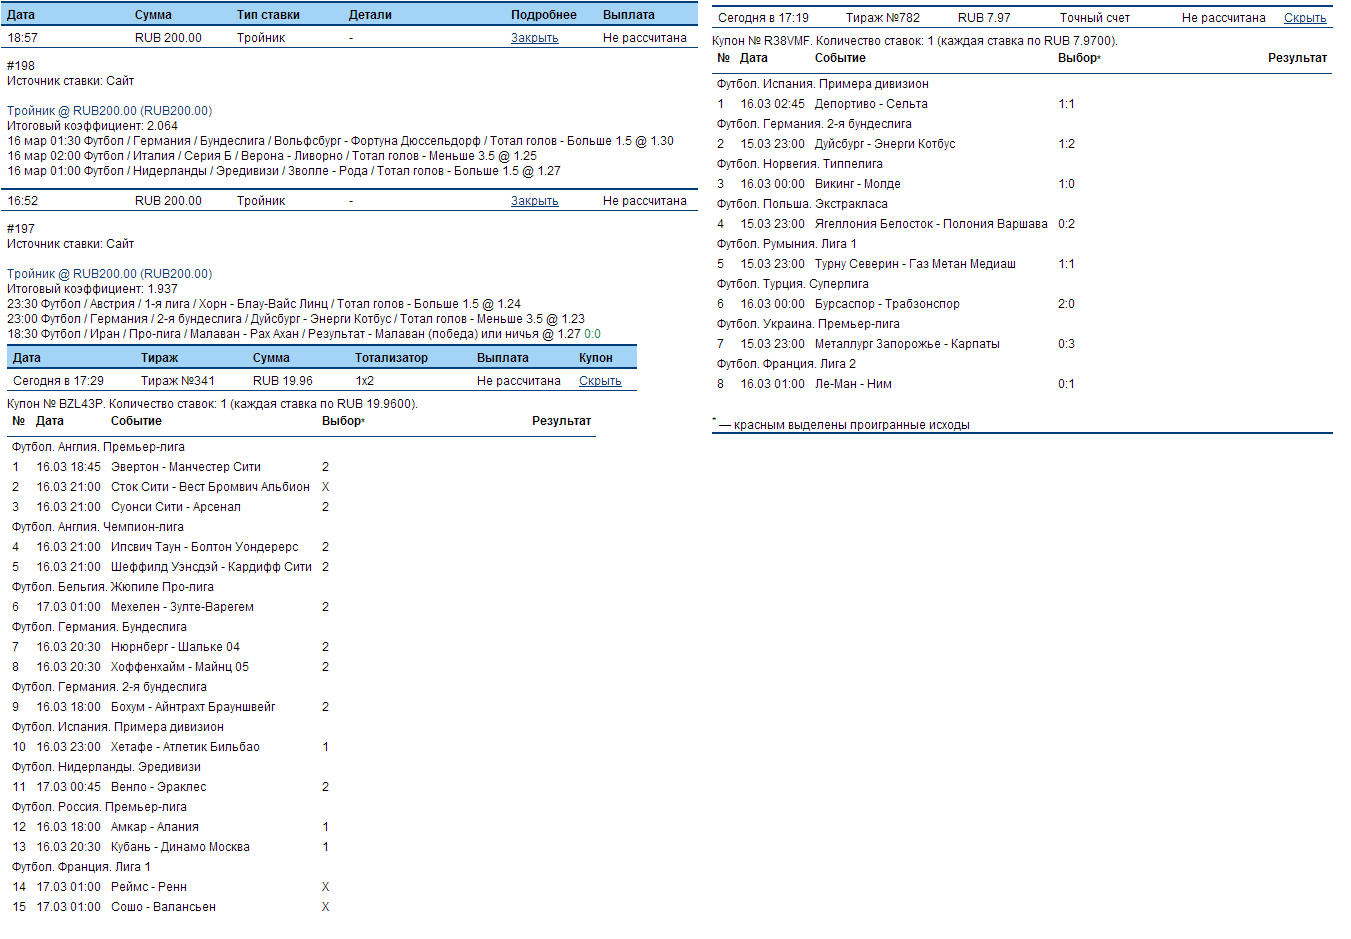The image size is (1351, 939).
Task: Click the Результат header in the right coupon
Action: point(1297,58)
